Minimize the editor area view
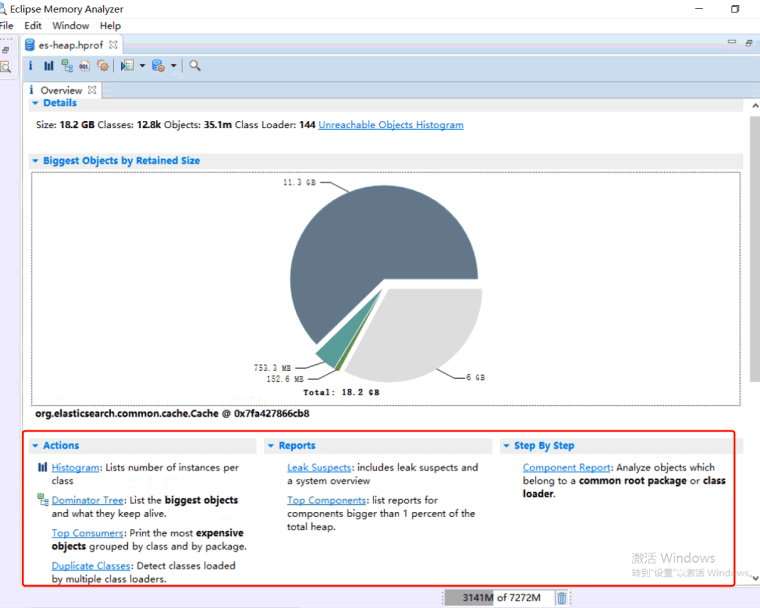This screenshot has height=608, width=760. [732, 42]
